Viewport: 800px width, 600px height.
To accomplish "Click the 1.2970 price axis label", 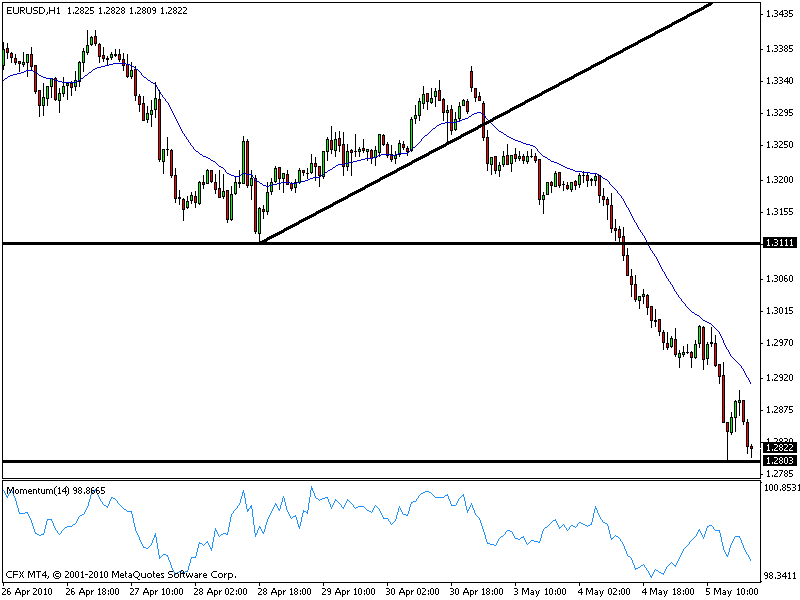I will [780, 344].
